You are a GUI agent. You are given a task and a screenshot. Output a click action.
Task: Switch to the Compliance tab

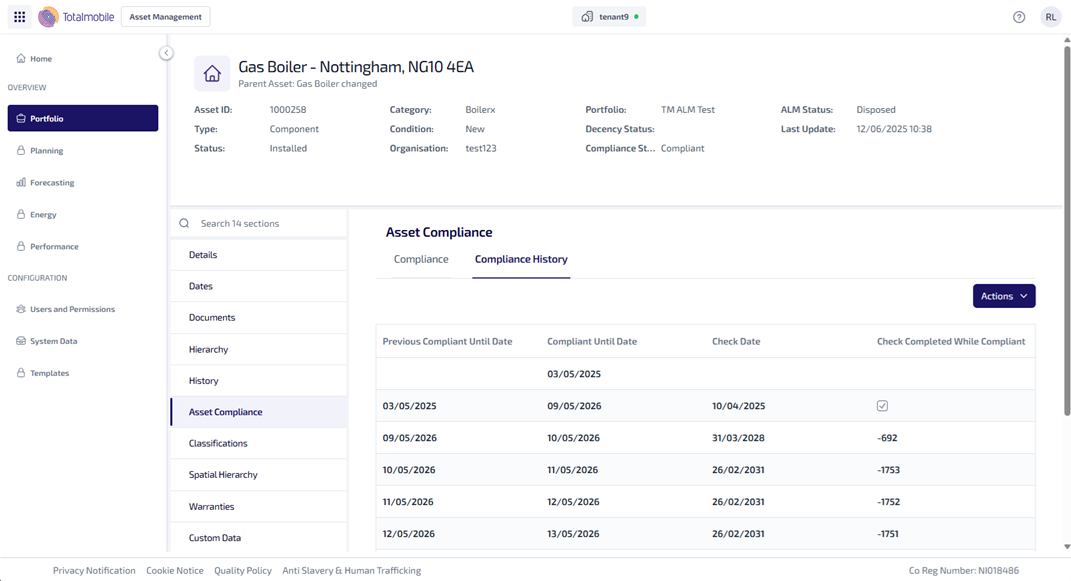tap(421, 259)
